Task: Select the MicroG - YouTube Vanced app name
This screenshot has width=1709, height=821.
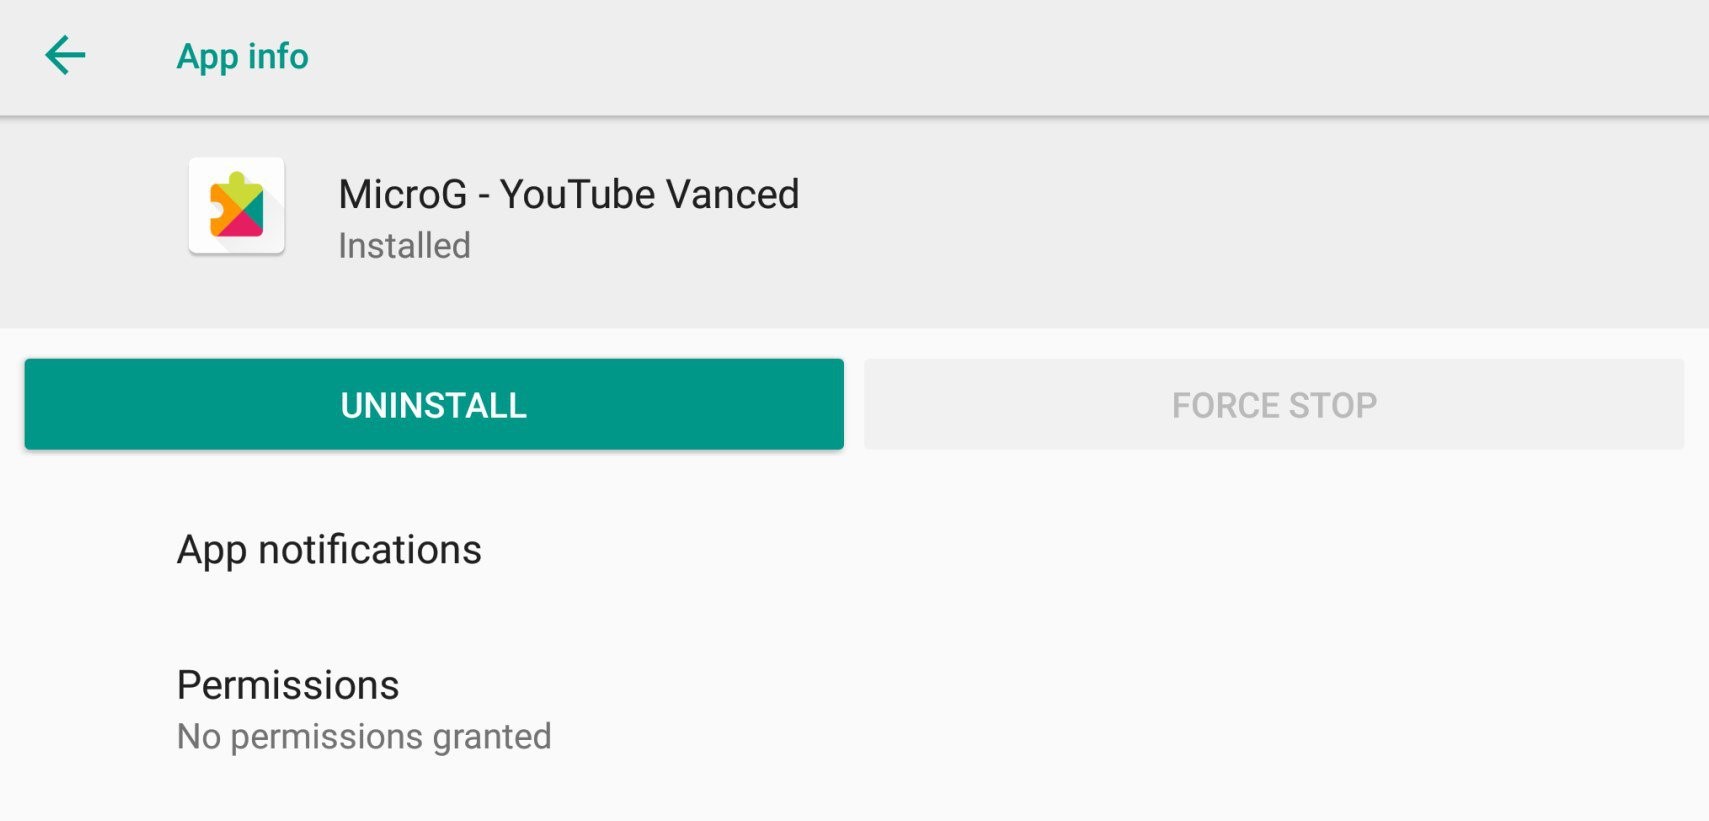Action: pos(568,194)
